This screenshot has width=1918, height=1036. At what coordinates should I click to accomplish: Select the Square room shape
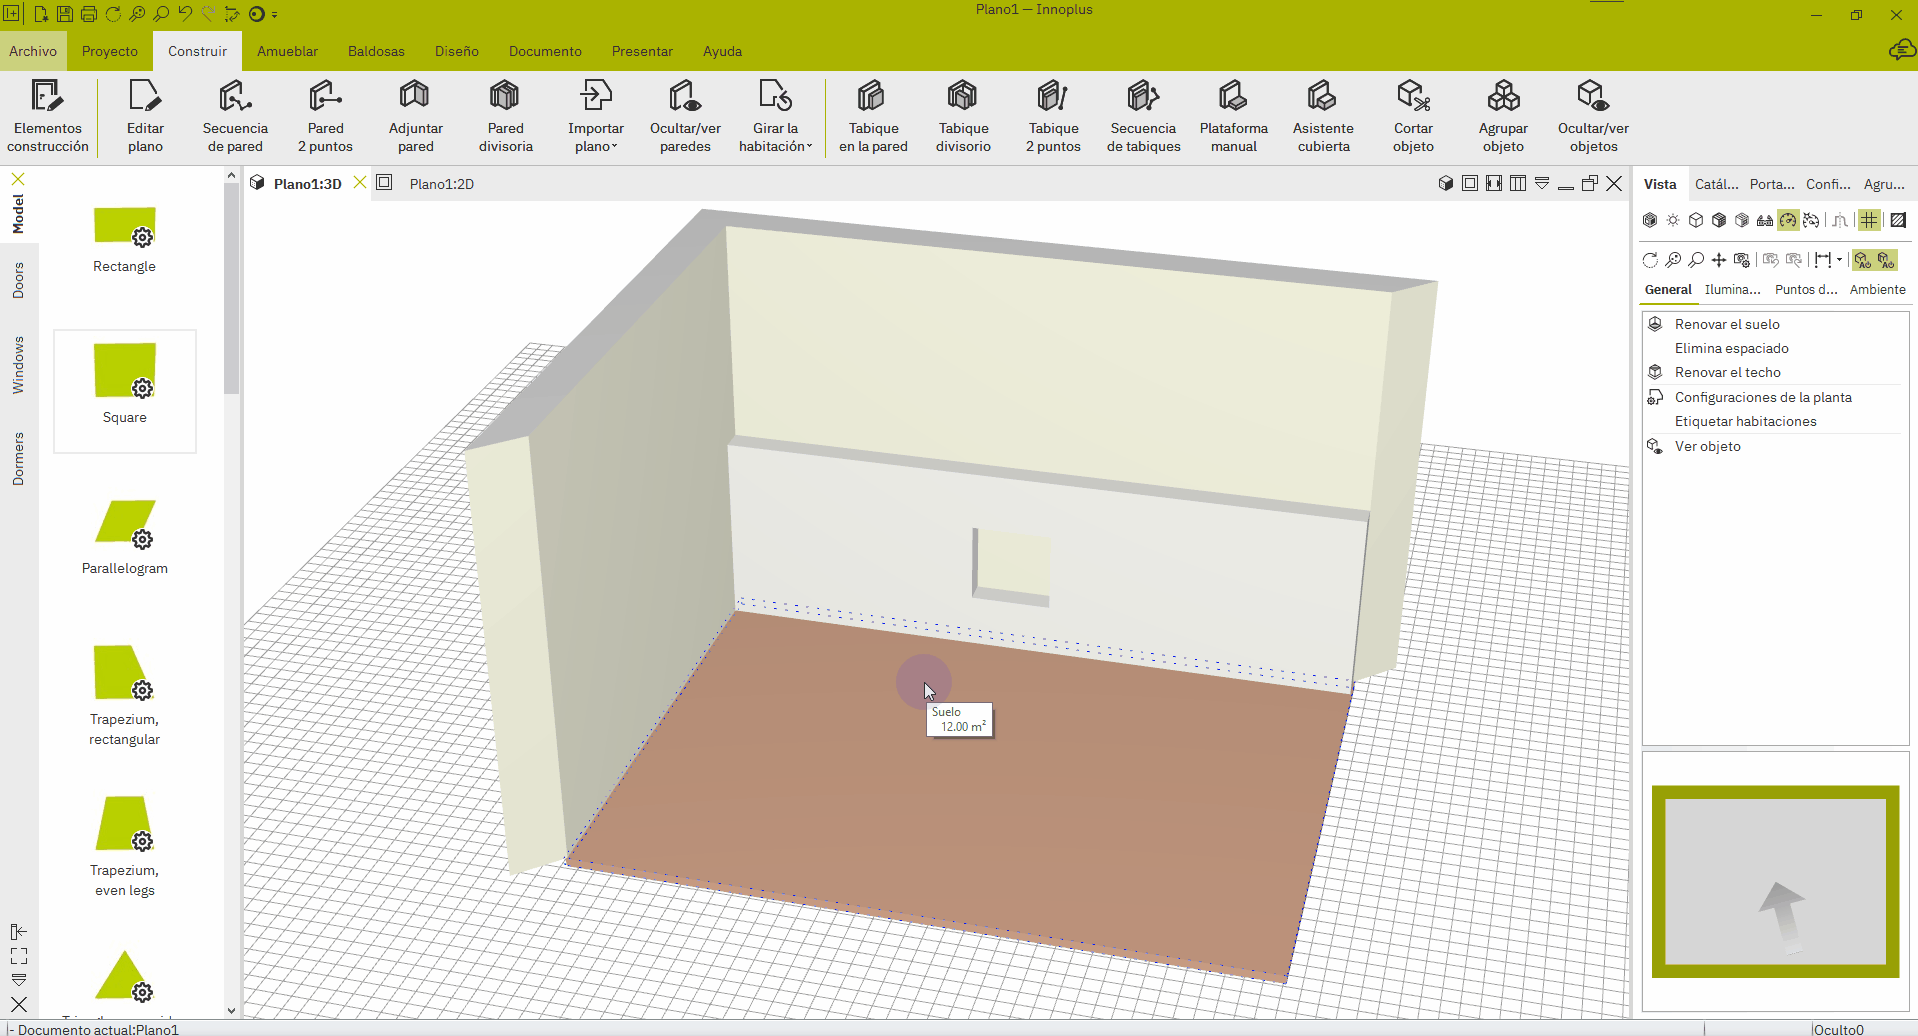(125, 390)
